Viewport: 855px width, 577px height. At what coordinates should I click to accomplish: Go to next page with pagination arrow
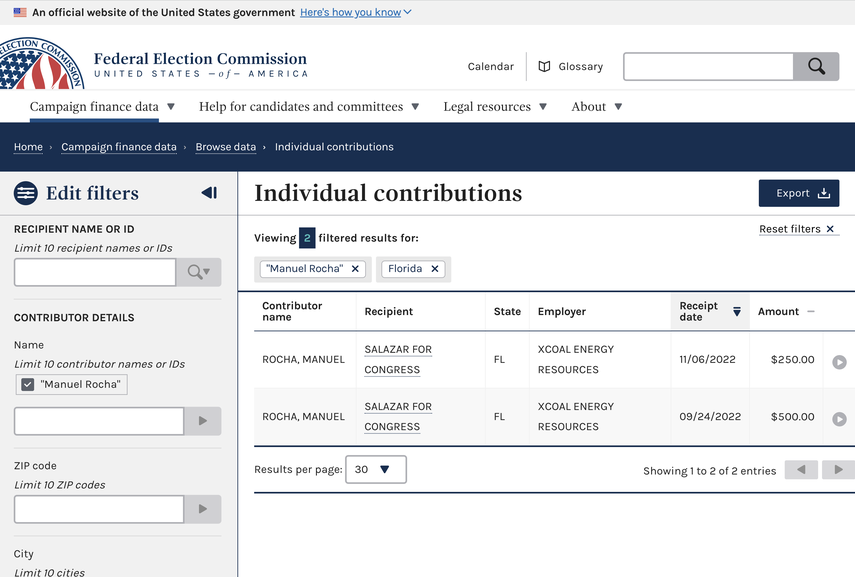click(x=838, y=469)
